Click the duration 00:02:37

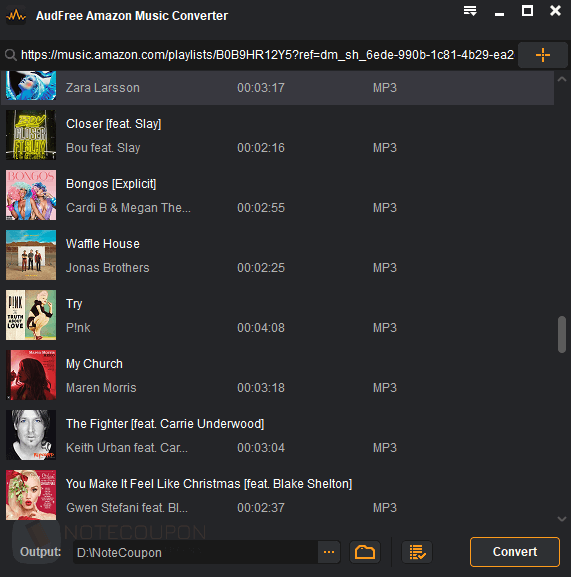click(261, 508)
